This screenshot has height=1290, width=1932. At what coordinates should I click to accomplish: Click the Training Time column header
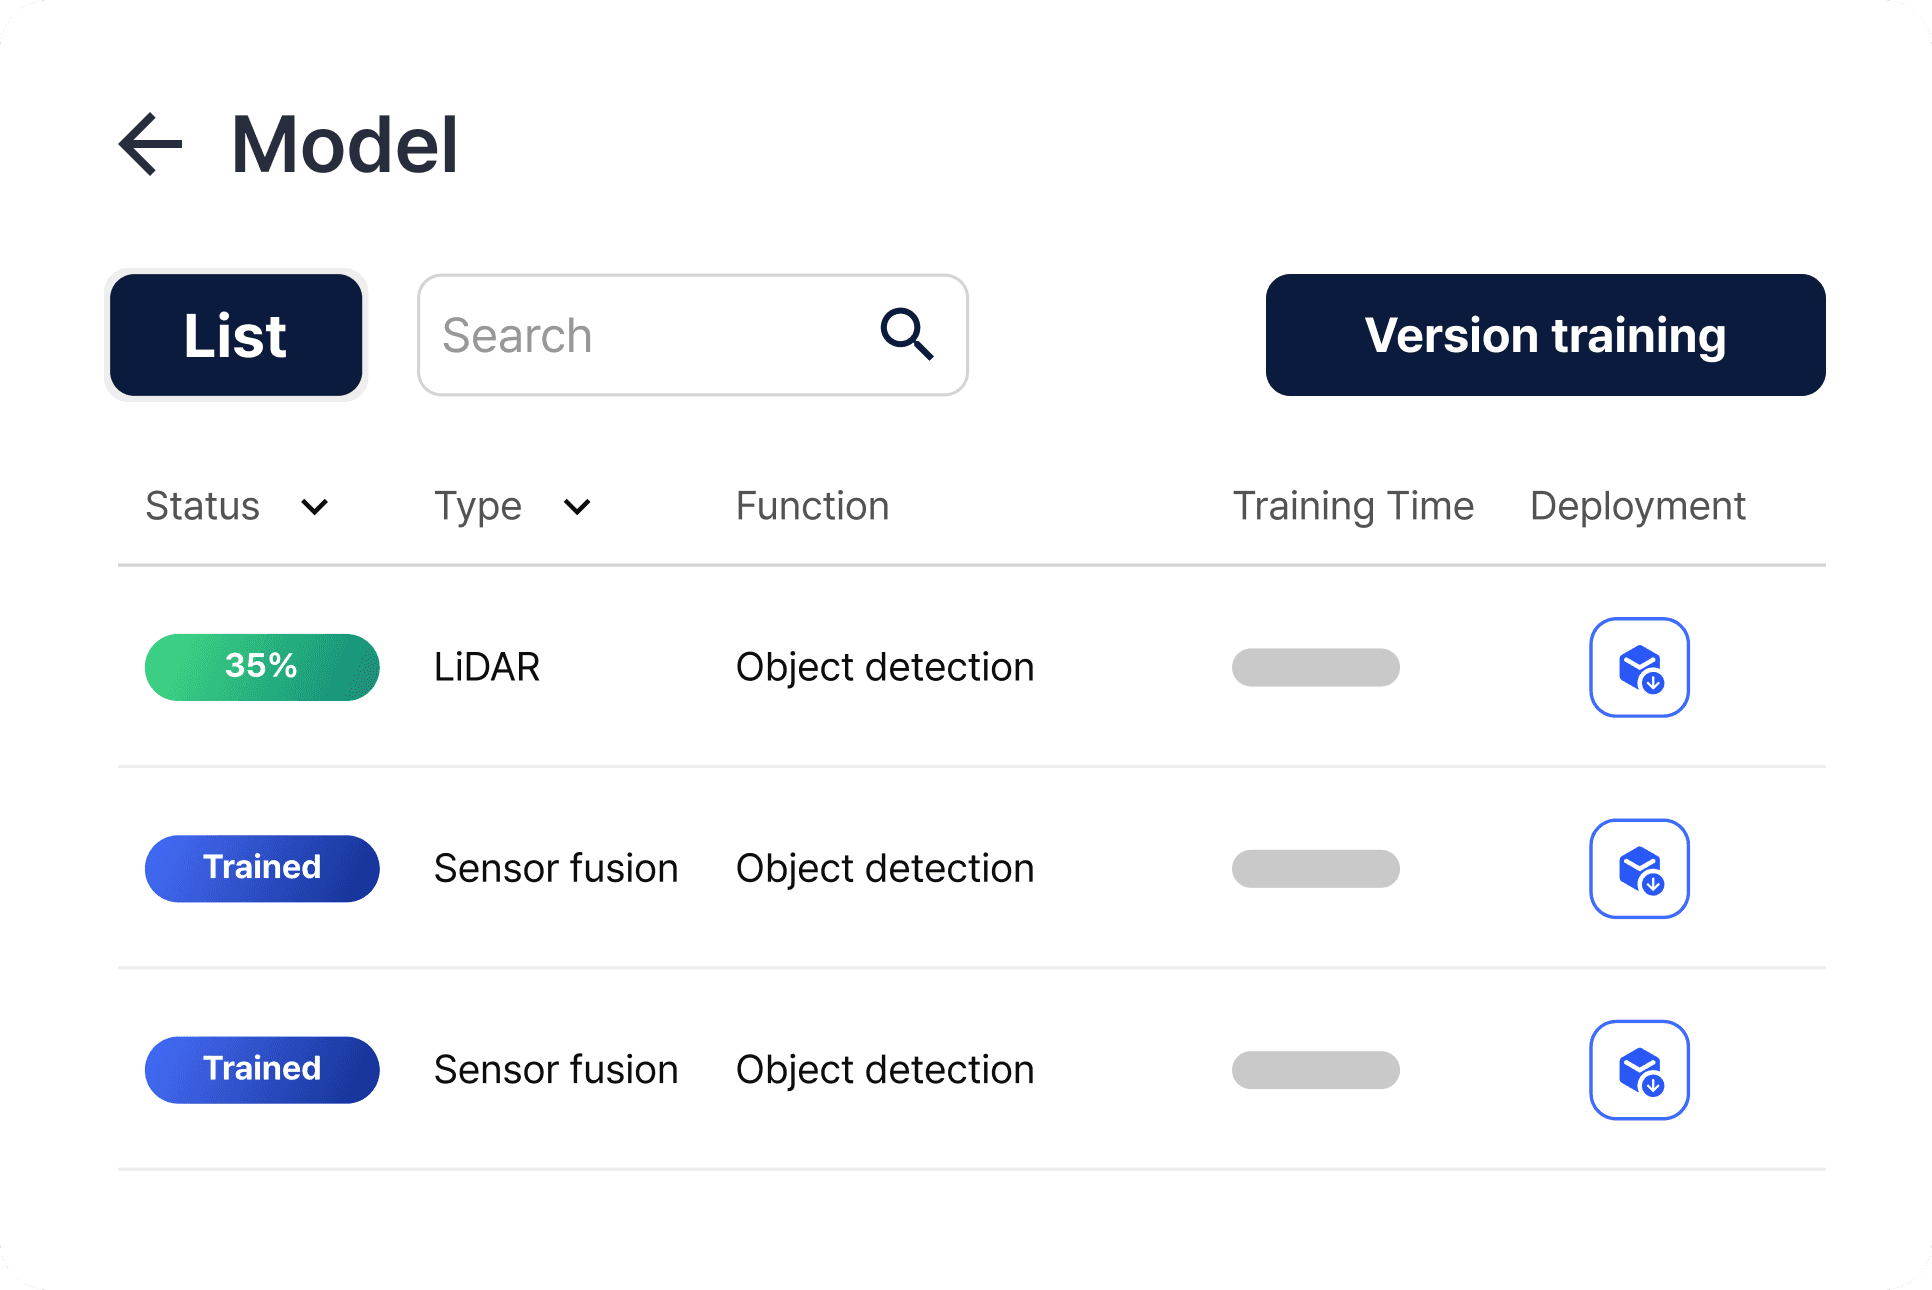1353,506
